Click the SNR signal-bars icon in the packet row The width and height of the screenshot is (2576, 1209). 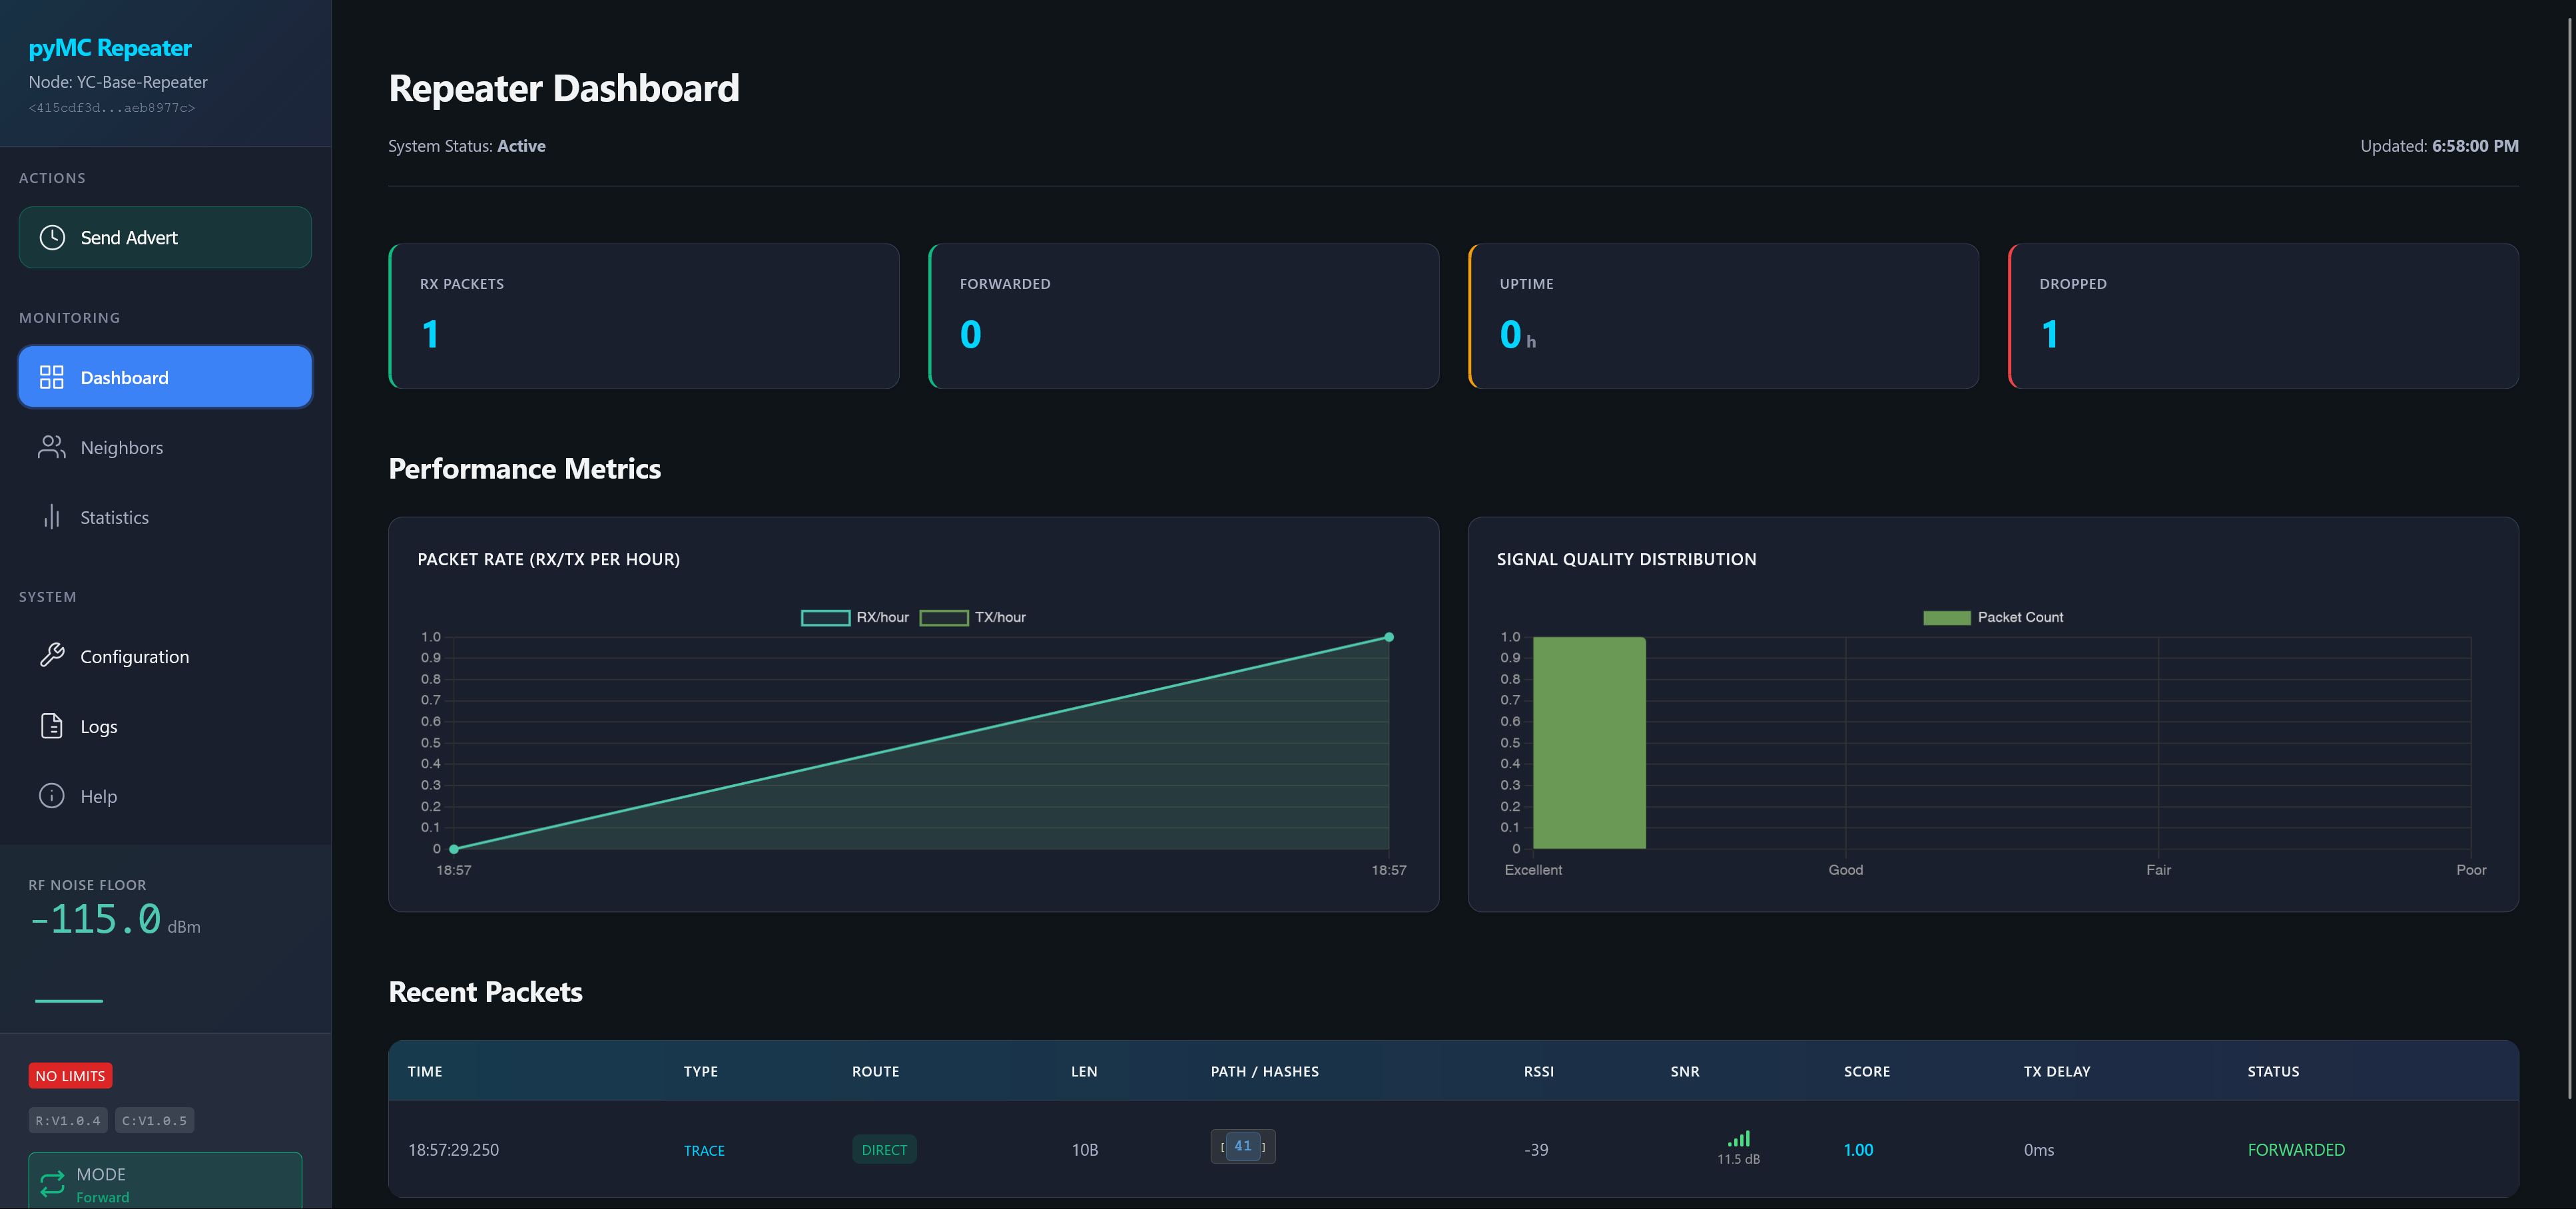tap(1739, 1139)
